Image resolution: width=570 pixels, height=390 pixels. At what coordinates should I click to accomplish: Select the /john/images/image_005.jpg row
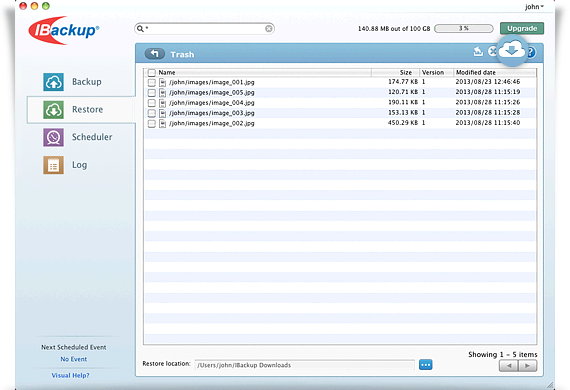[340, 93]
